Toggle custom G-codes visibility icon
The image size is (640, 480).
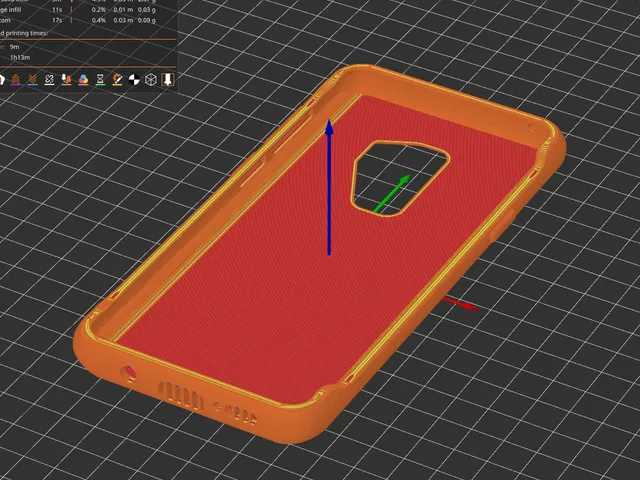pyautogui.click(x=117, y=79)
